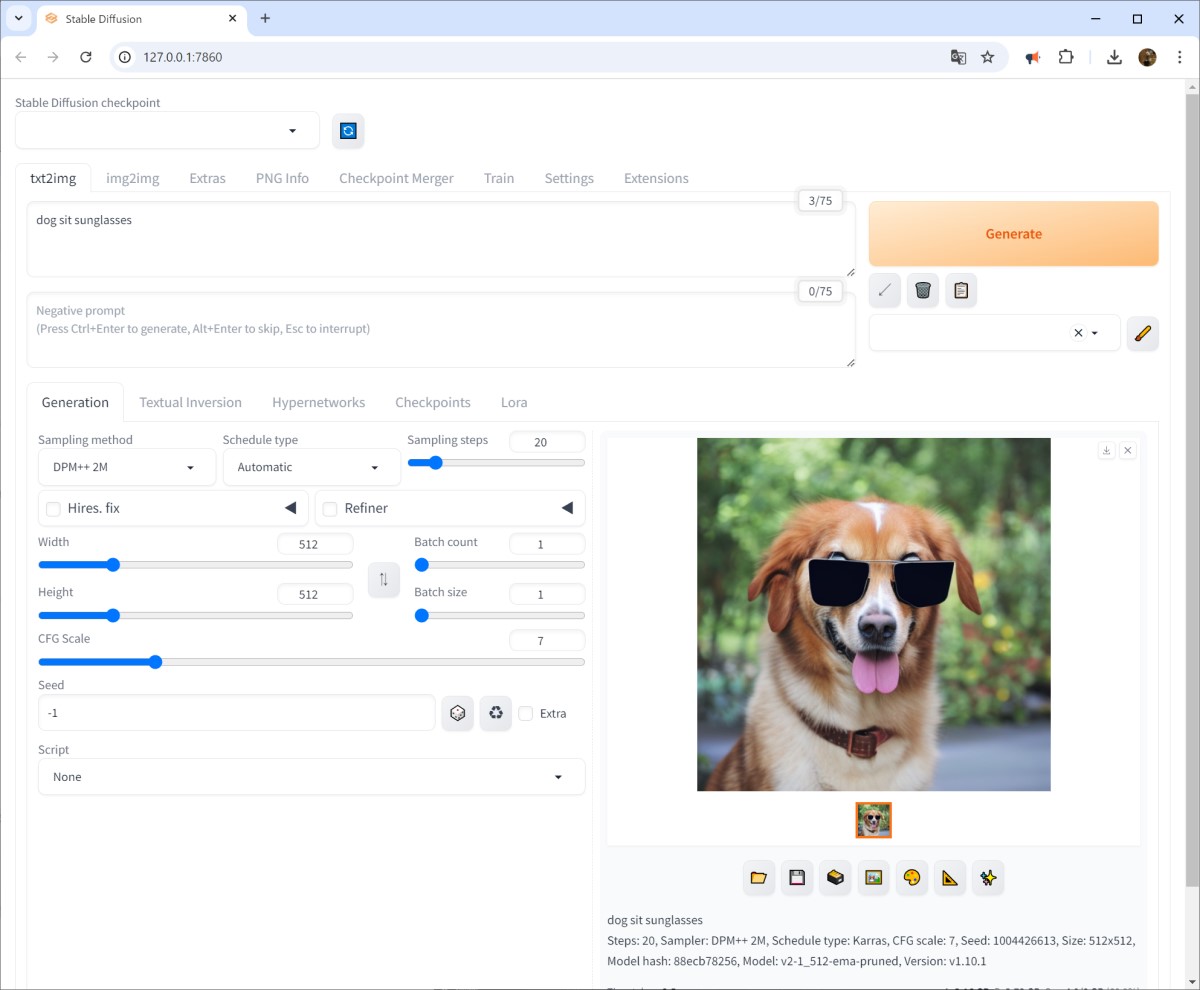The width and height of the screenshot is (1200, 990).
Task: Close the image preview with the X icon
Action: [x=1128, y=451]
